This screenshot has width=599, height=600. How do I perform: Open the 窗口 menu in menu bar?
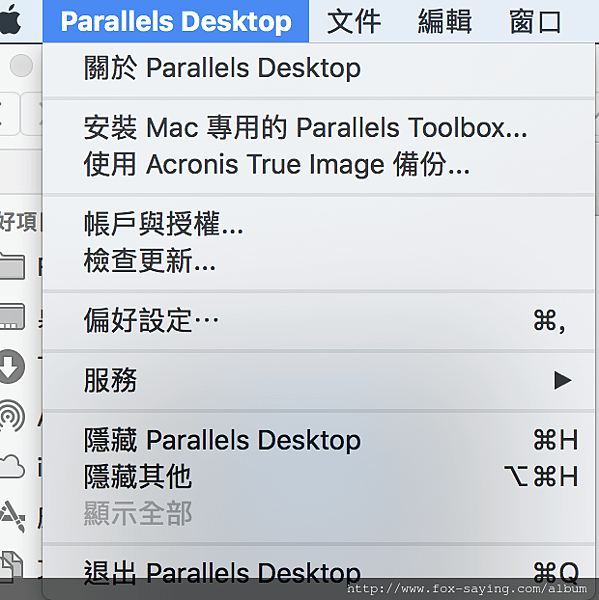pyautogui.click(x=535, y=21)
